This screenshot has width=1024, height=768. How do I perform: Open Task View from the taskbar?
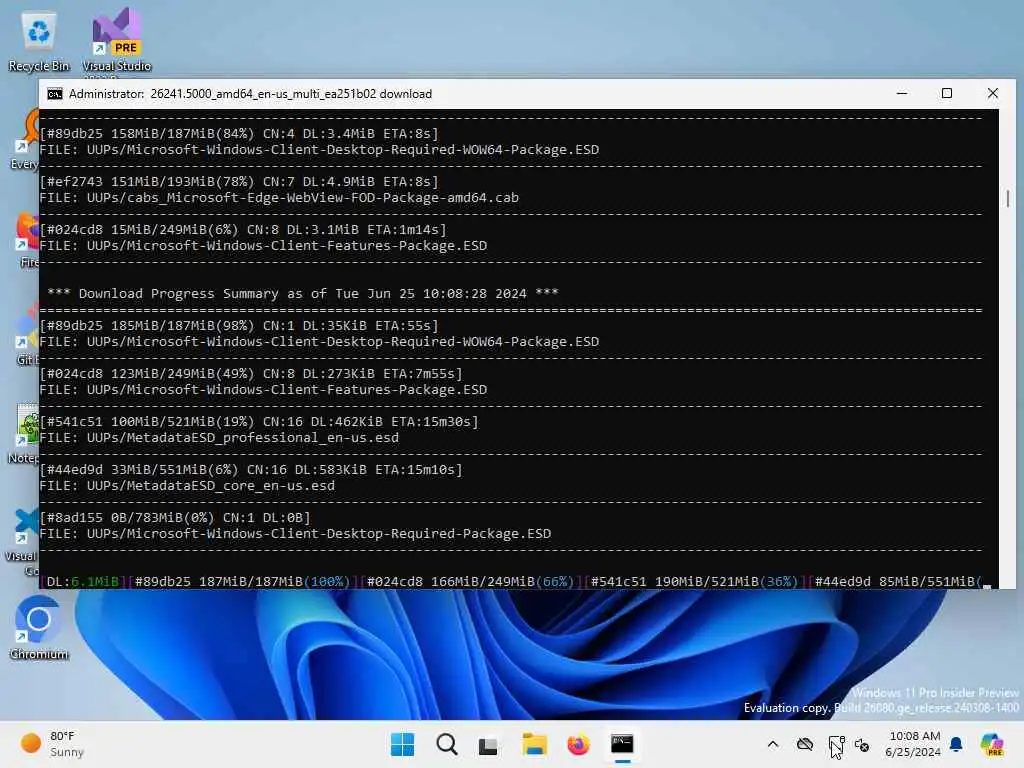pyautogui.click(x=488, y=744)
